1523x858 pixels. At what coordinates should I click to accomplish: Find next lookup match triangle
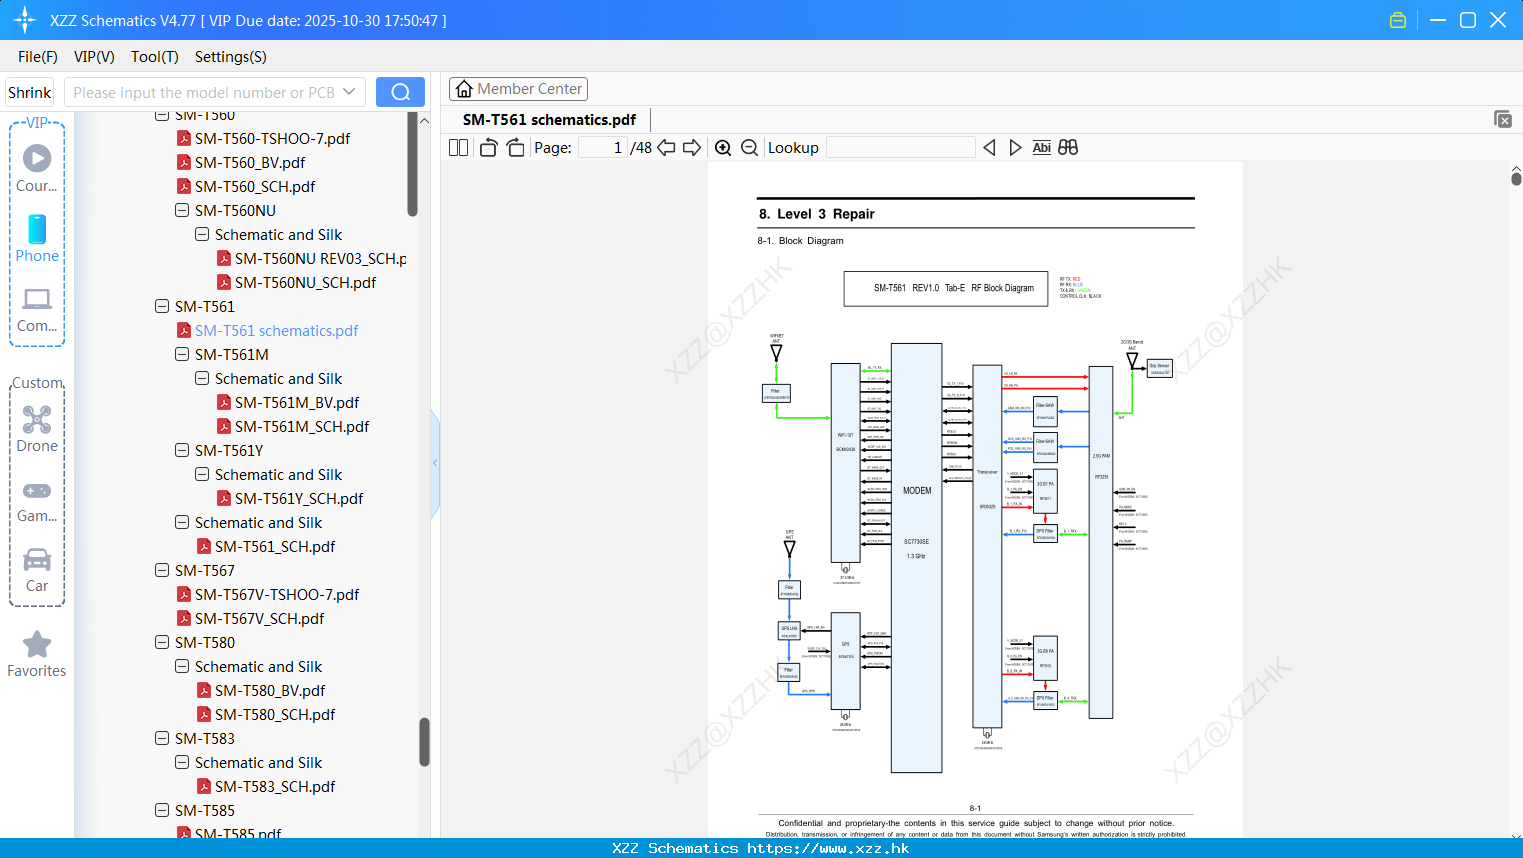click(x=1015, y=148)
